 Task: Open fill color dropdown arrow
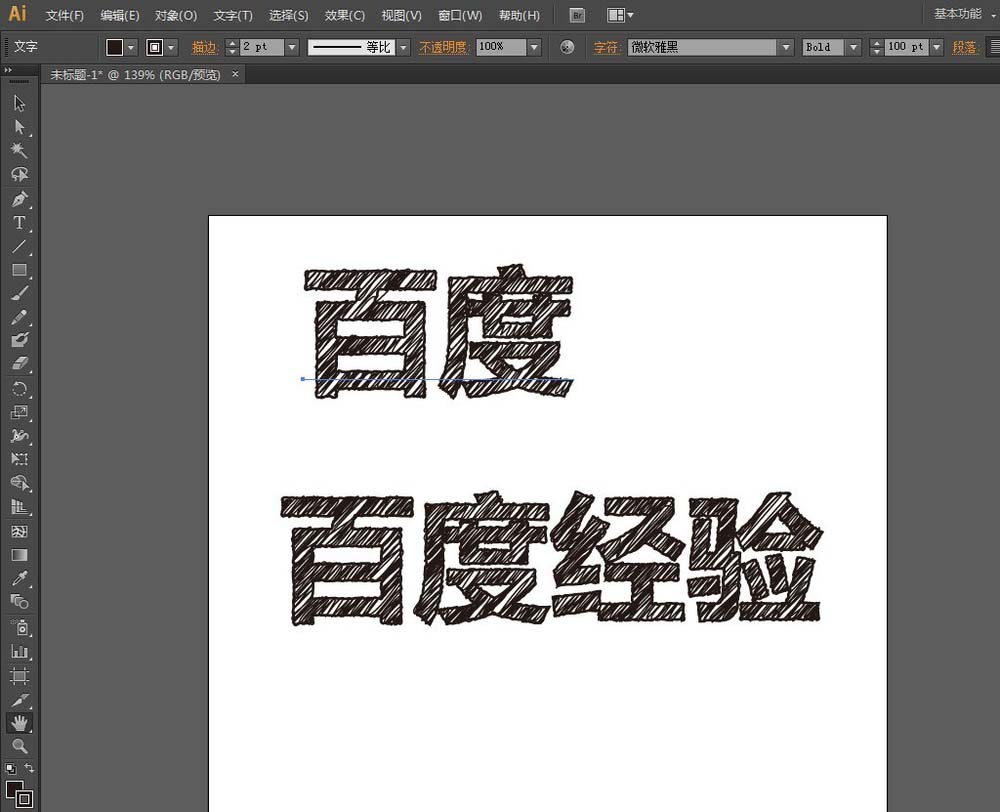coord(131,47)
